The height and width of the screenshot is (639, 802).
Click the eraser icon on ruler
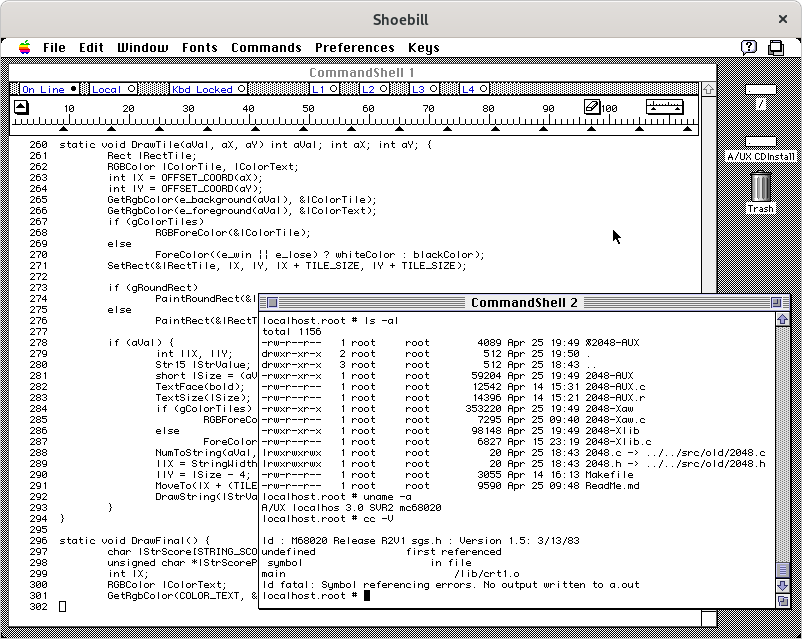(591, 107)
